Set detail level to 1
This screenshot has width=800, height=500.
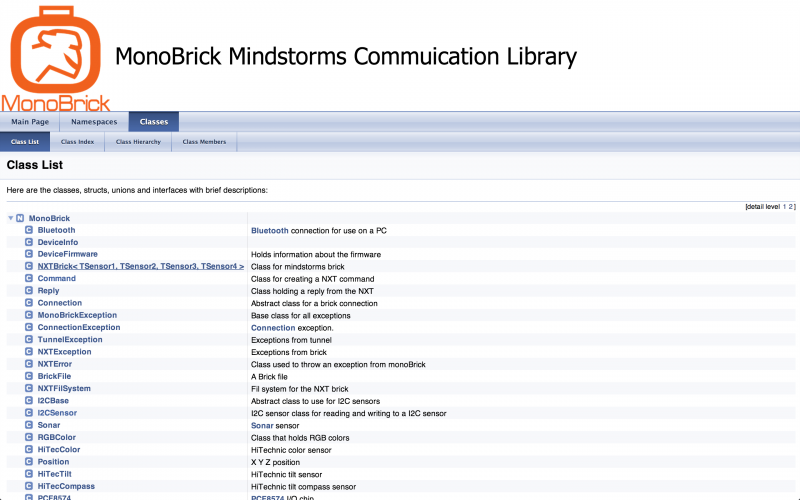coord(784,206)
